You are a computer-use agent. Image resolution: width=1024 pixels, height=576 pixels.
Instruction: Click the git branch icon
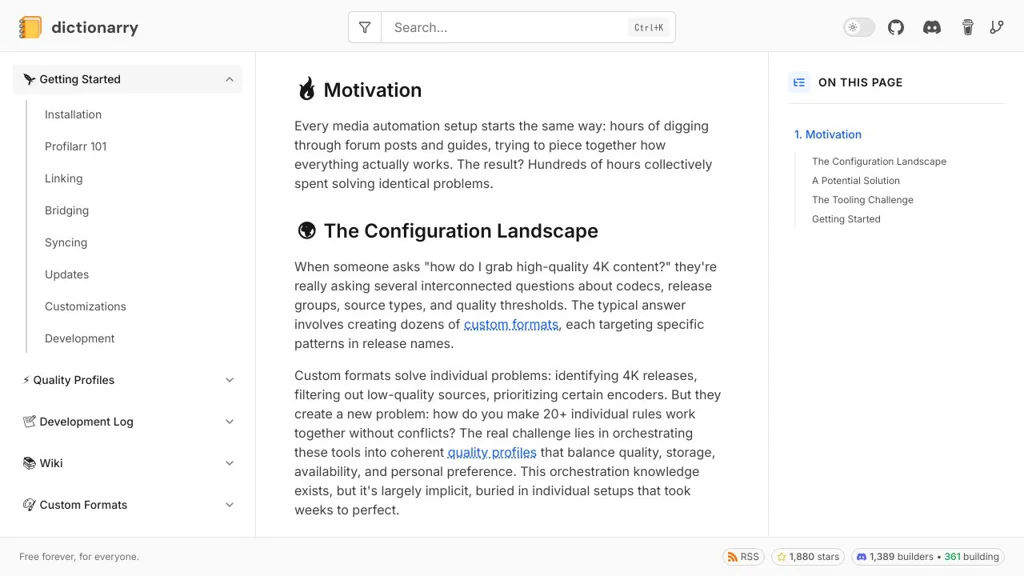pos(997,27)
